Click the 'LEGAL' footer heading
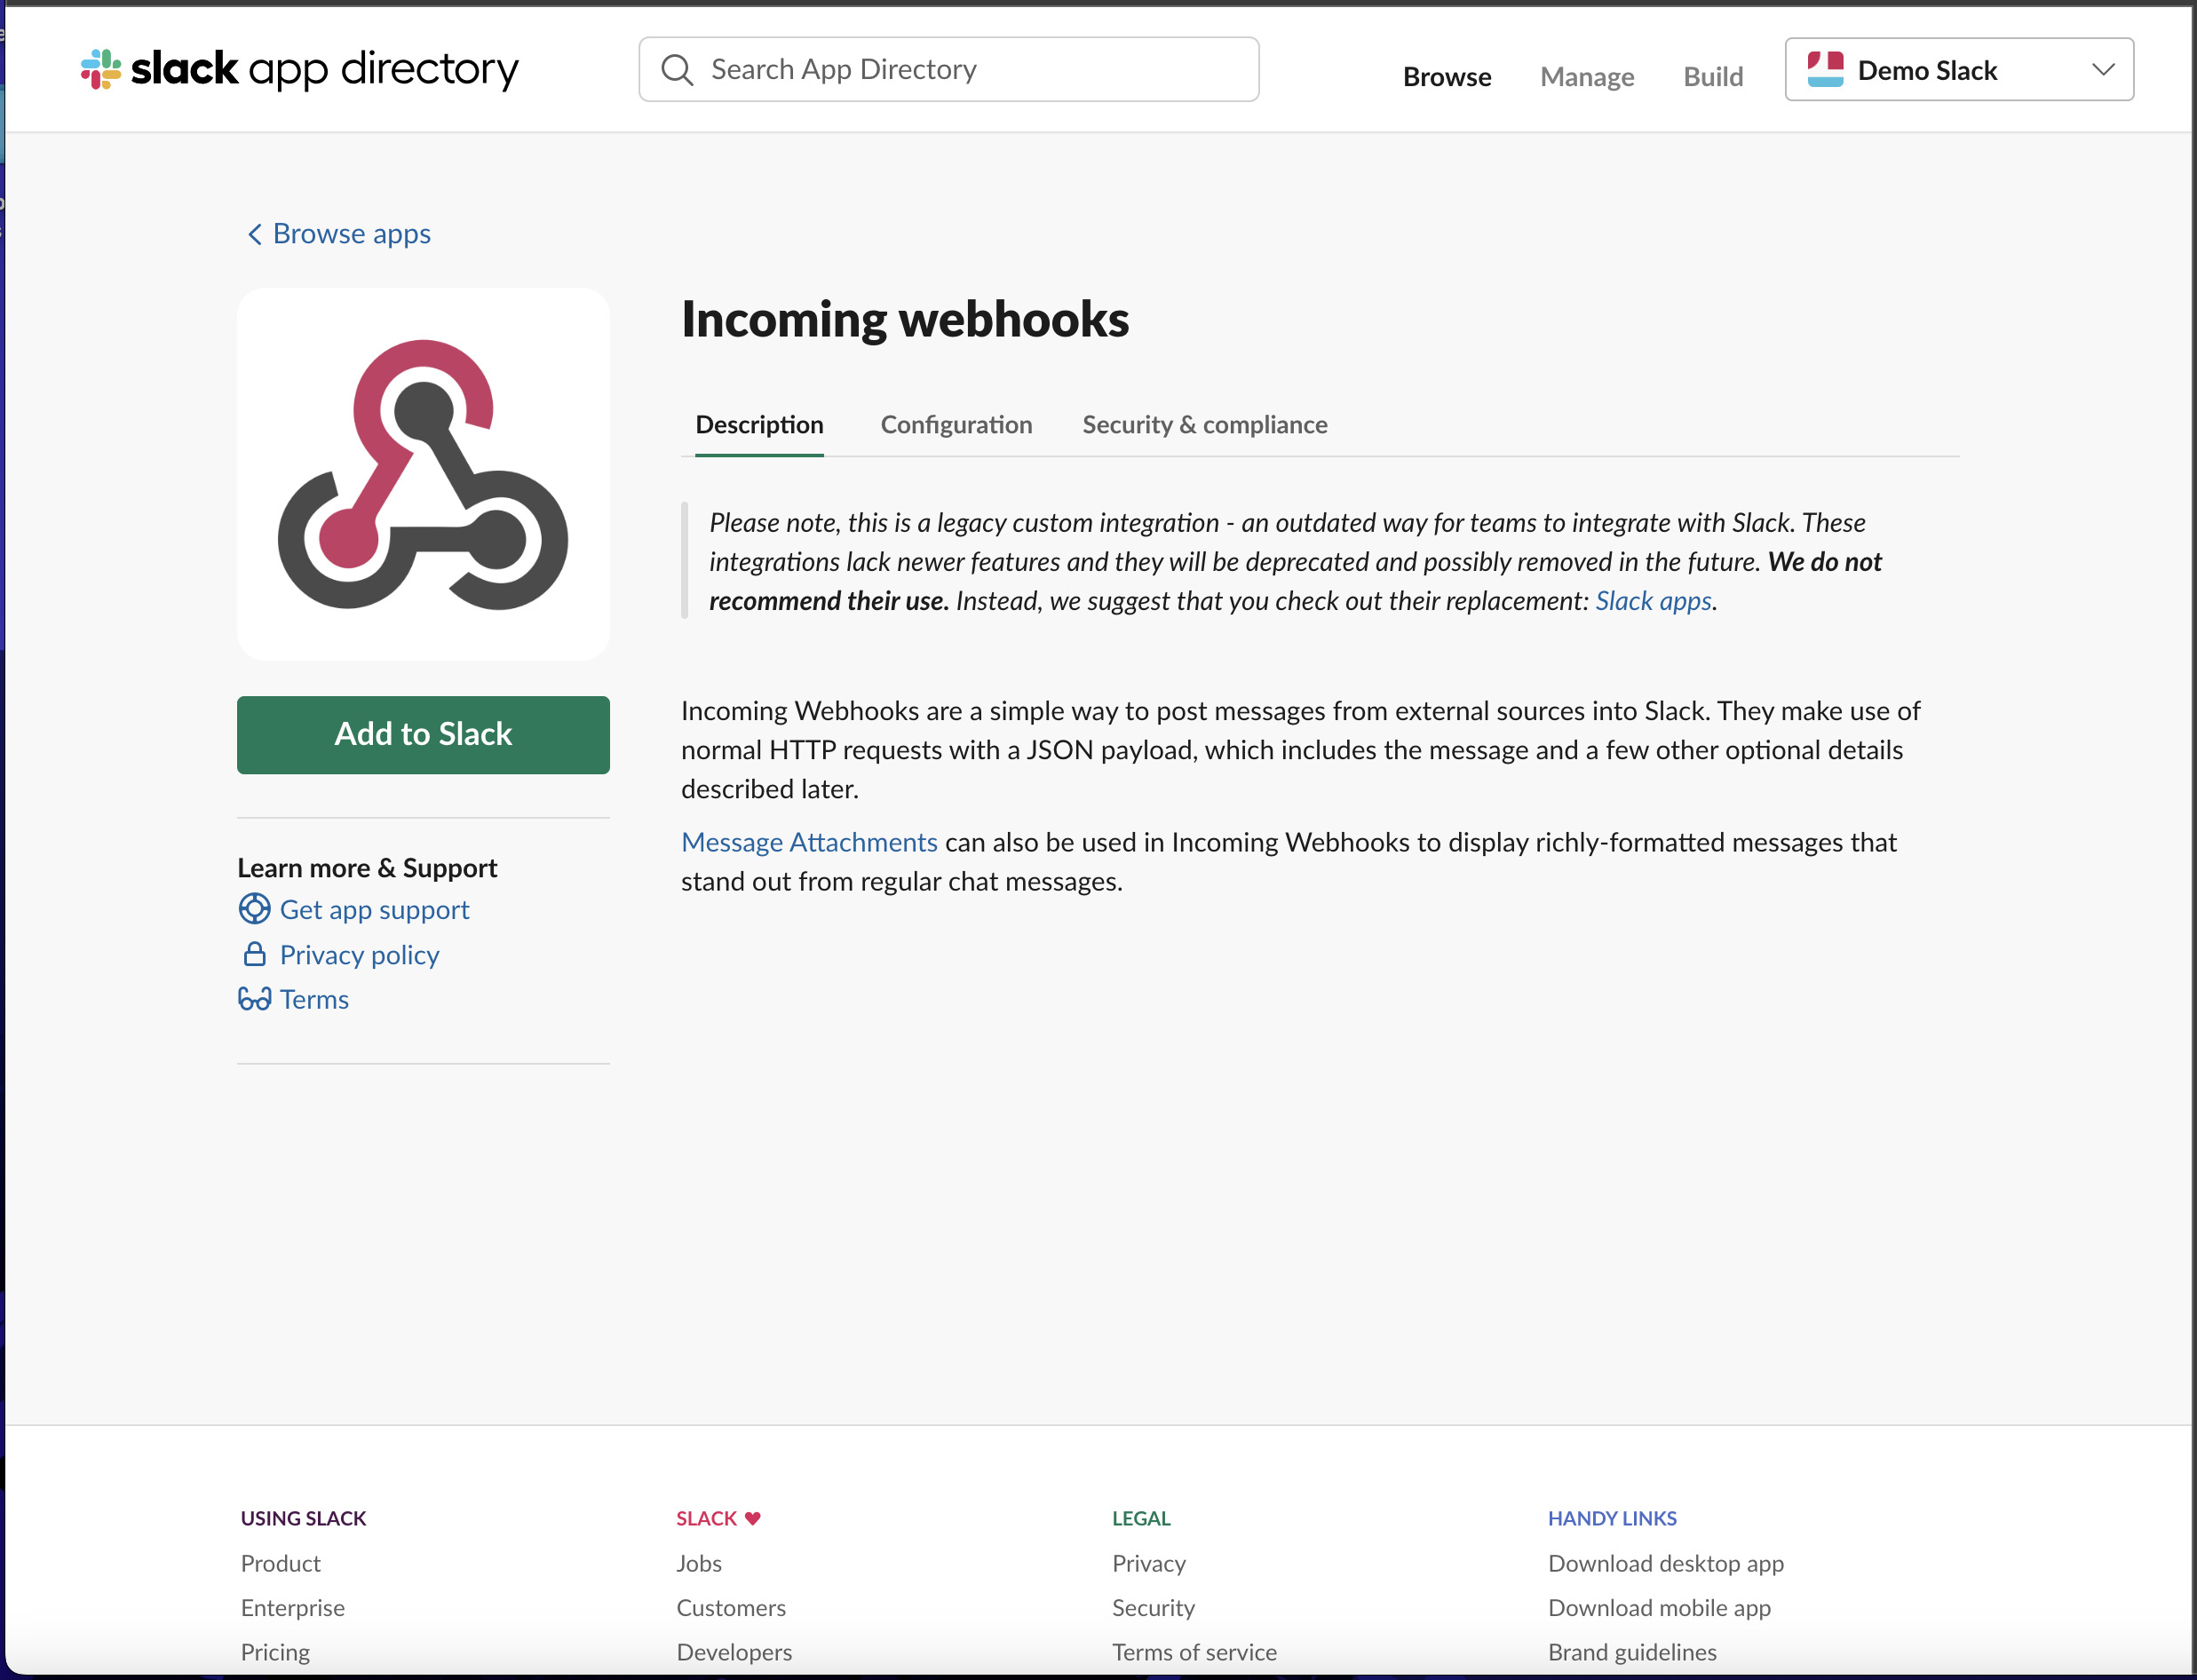2197x1680 pixels. click(1141, 1518)
